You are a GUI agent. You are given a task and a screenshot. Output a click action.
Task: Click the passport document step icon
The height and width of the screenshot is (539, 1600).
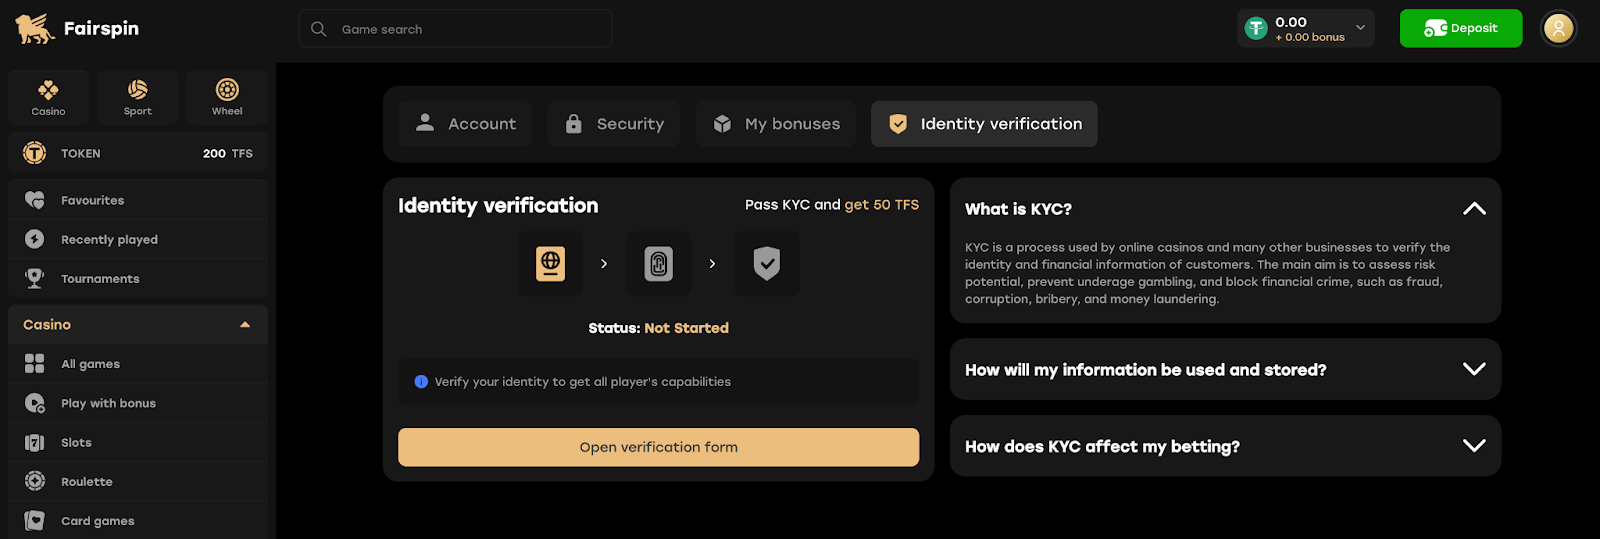tap(550, 263)
